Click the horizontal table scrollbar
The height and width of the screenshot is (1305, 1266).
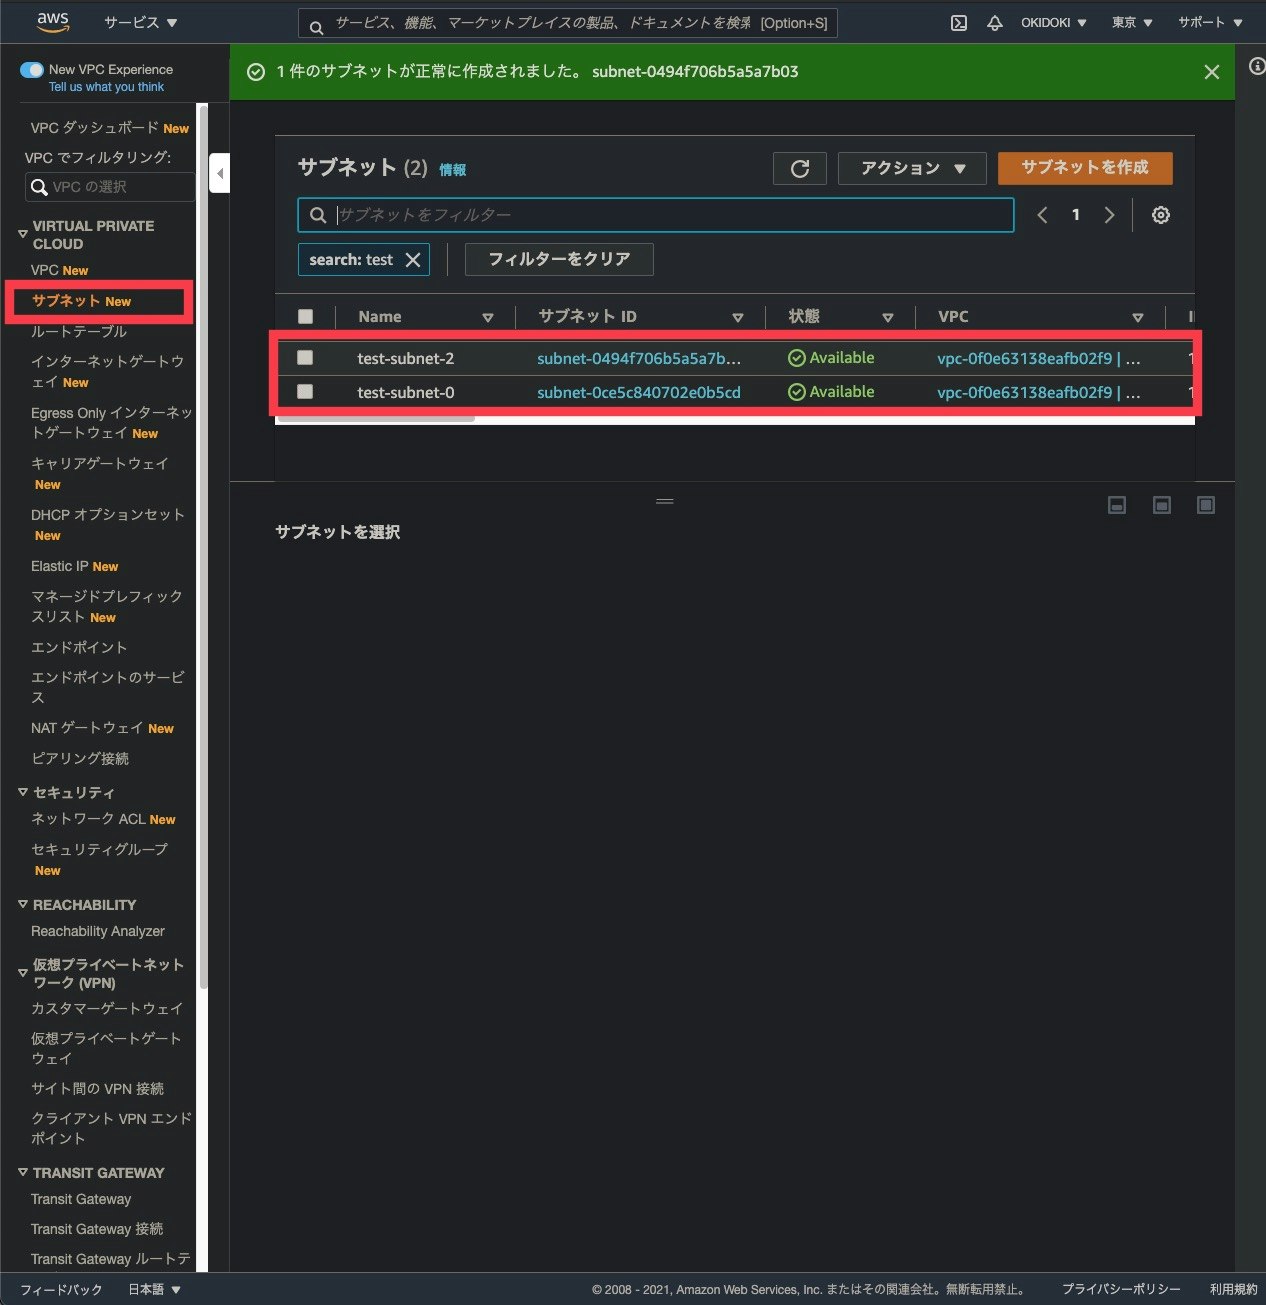[375, 419]
